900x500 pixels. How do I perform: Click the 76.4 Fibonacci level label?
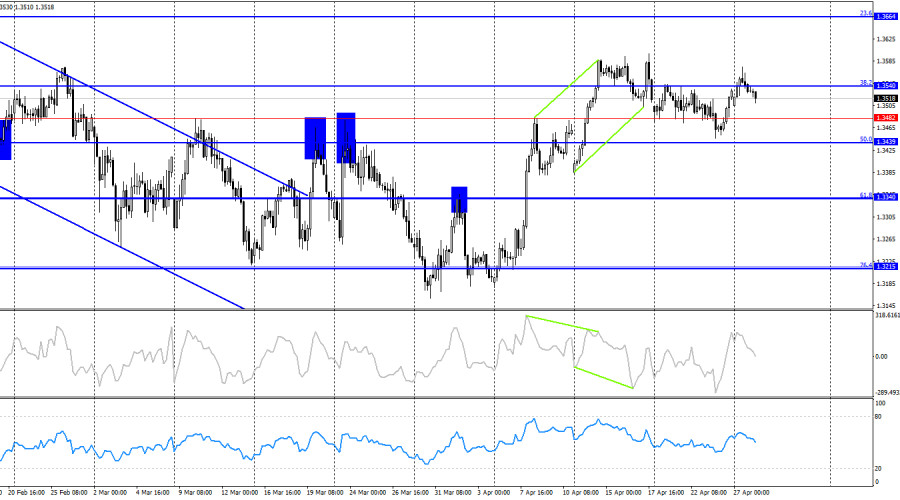click(866, 265)
